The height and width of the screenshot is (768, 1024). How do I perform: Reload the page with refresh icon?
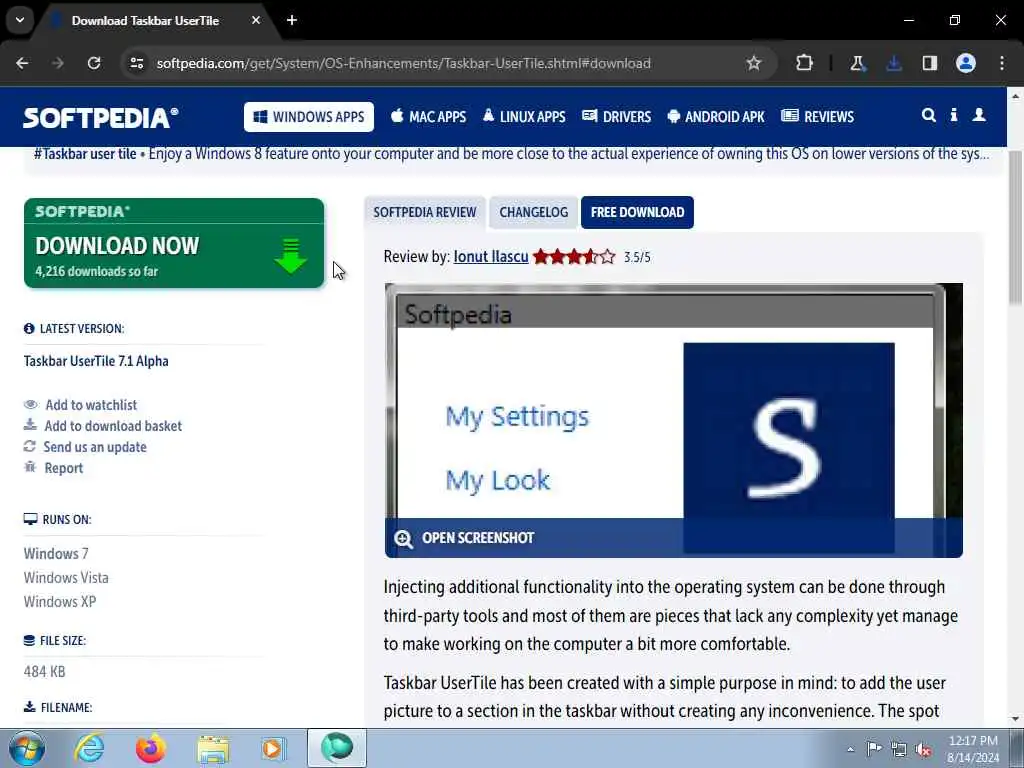click(x=94, y=63)
